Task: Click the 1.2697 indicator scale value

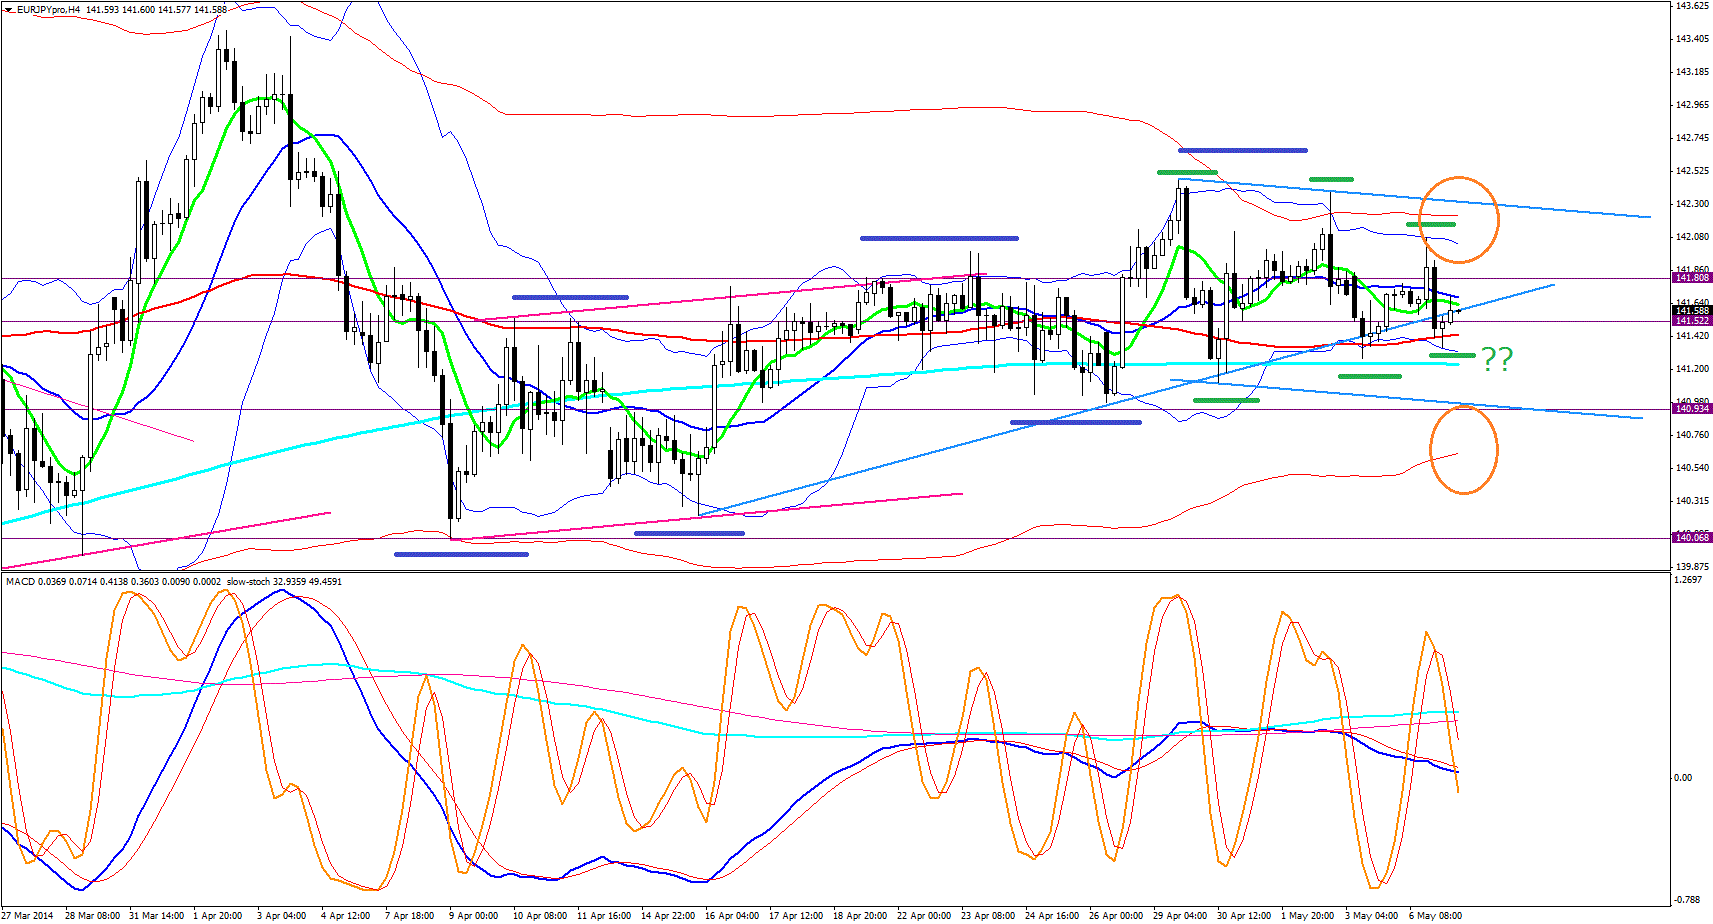Action: click(1690, 580)
